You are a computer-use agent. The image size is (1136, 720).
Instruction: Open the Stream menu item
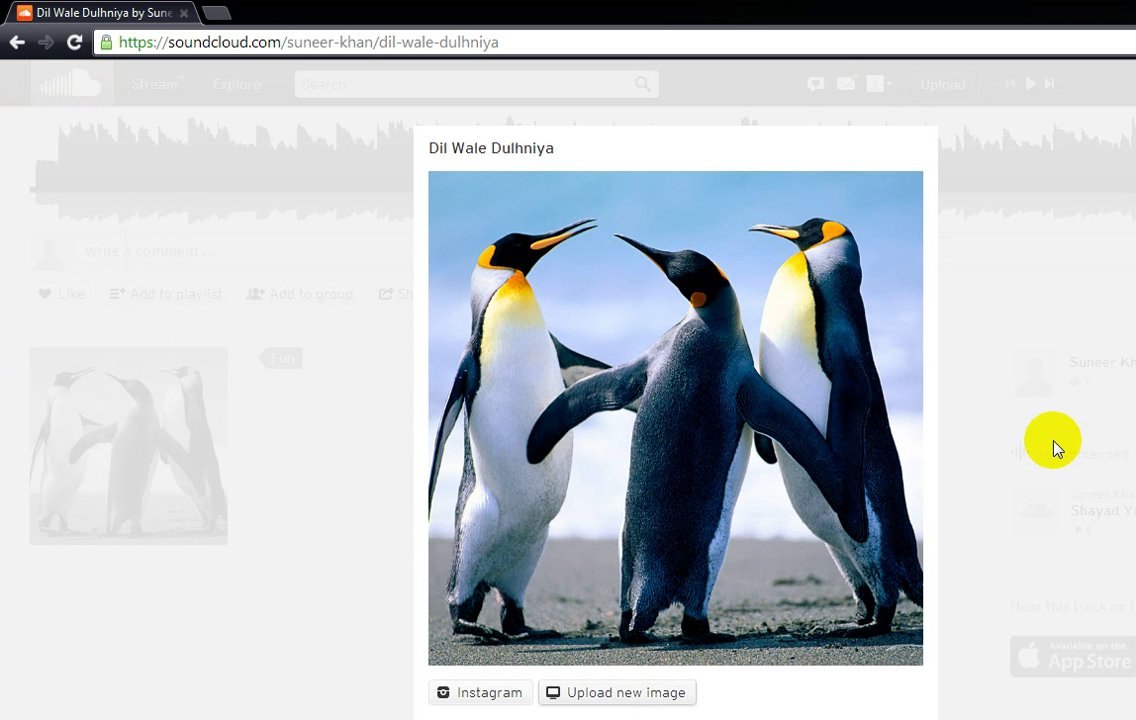(154, 84)
